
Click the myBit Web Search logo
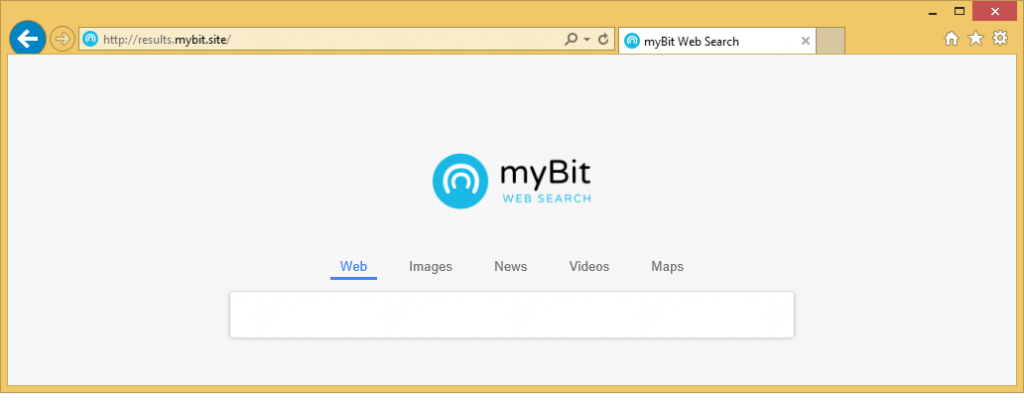pos(511,181)
